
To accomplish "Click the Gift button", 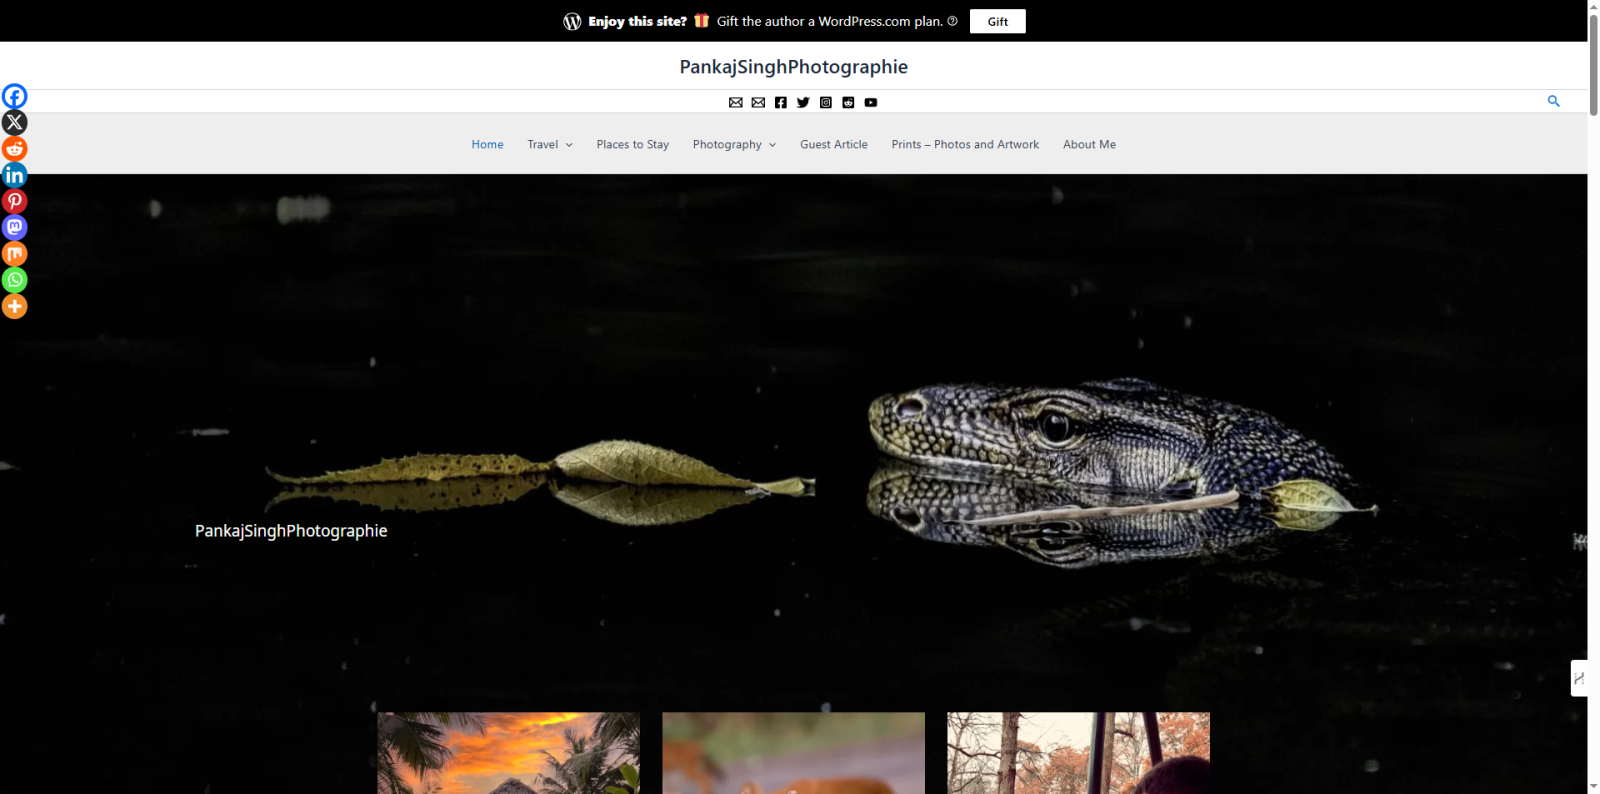I will click(998, 21).
